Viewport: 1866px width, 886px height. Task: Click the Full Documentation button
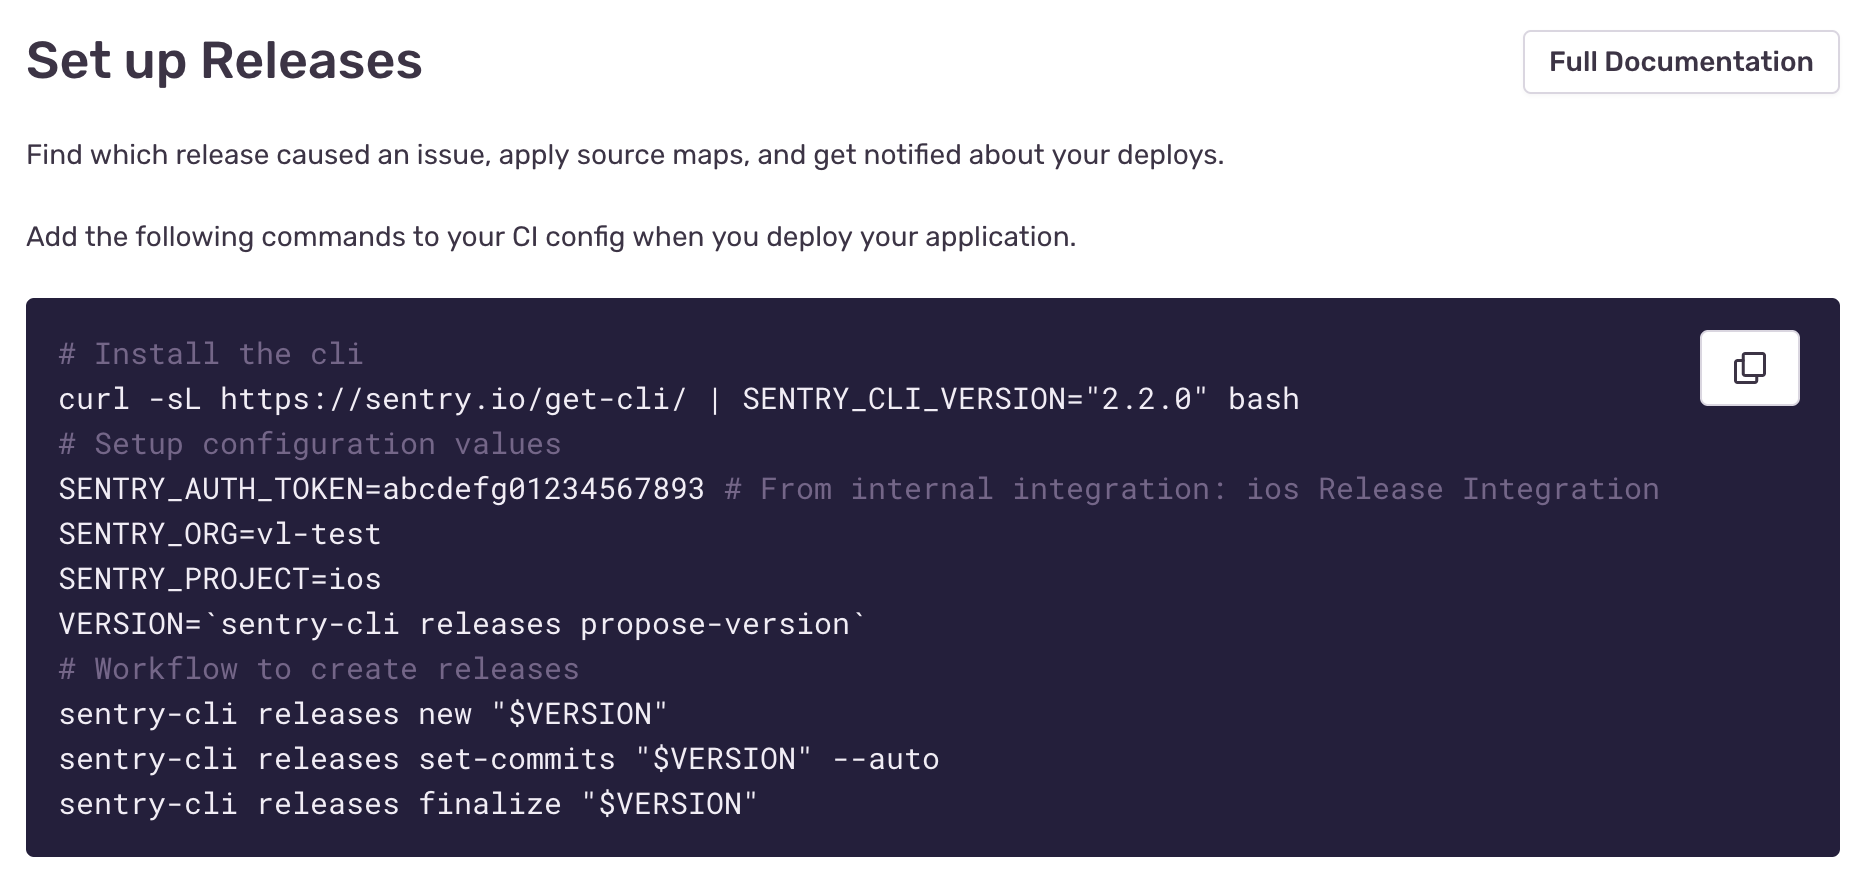tap(1680, 61)
